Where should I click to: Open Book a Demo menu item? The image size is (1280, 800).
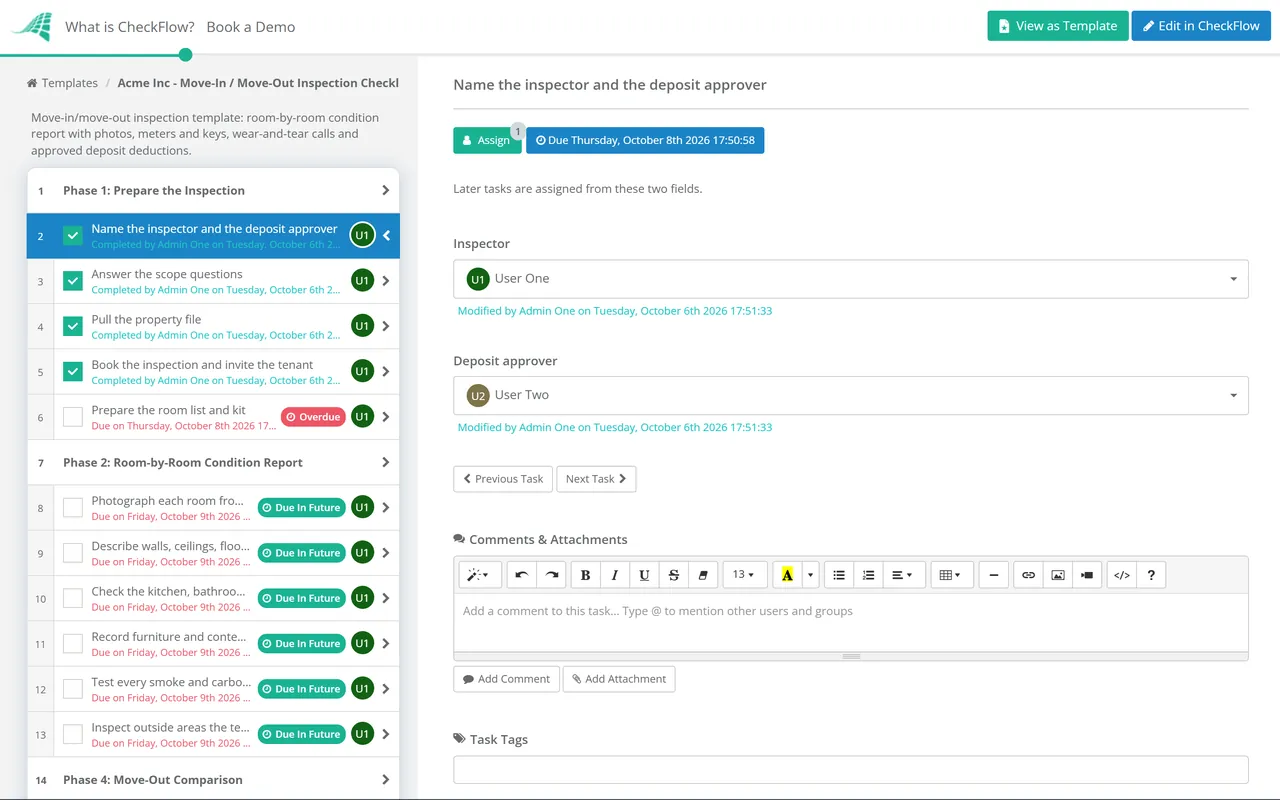[251, 27]
